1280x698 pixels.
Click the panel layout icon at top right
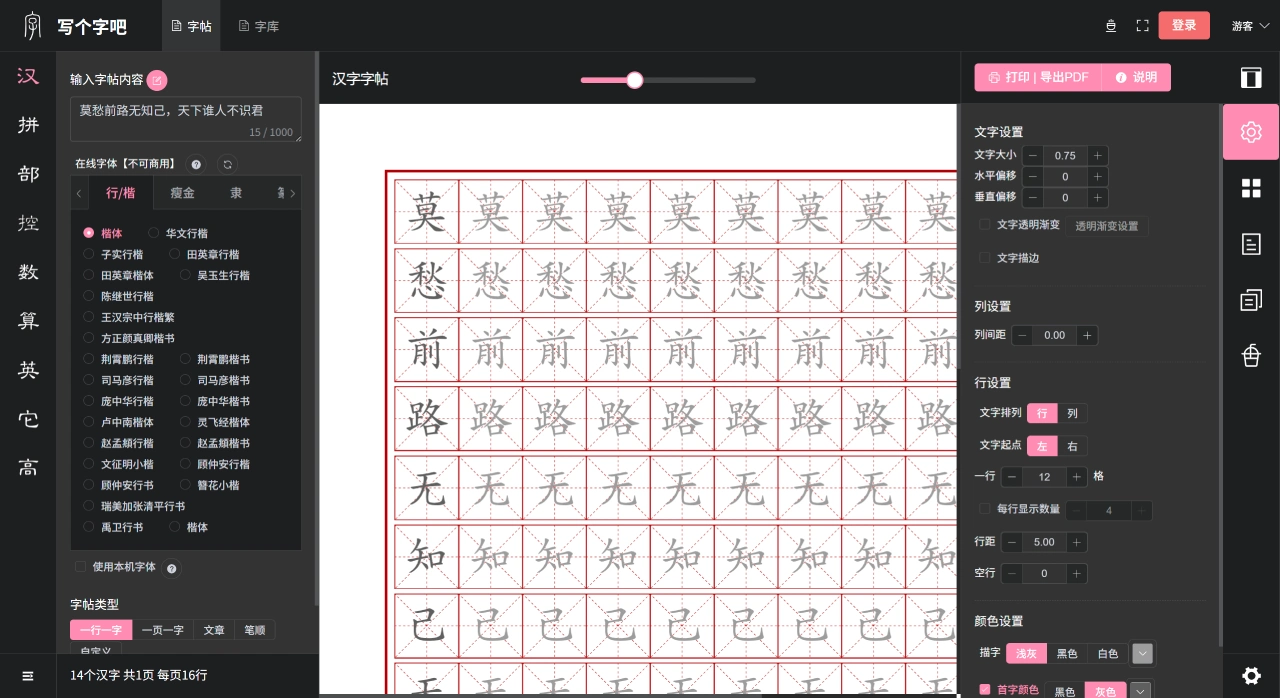tap(1251, 78)
